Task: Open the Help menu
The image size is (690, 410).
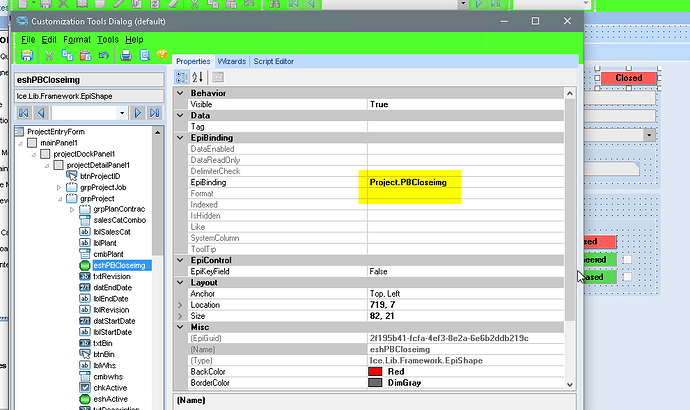Action: pyautogui.click(x=134, y=40)
